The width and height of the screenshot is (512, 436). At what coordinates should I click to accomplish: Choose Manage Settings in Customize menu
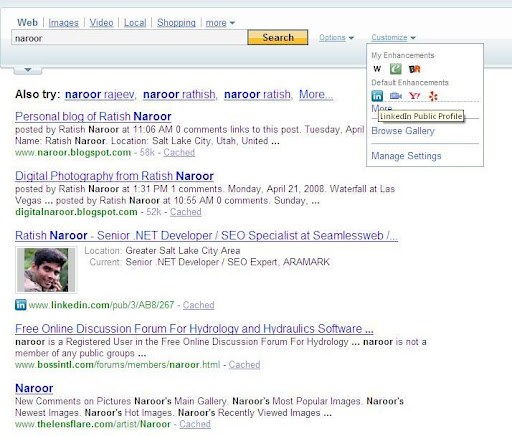(406, 156)
